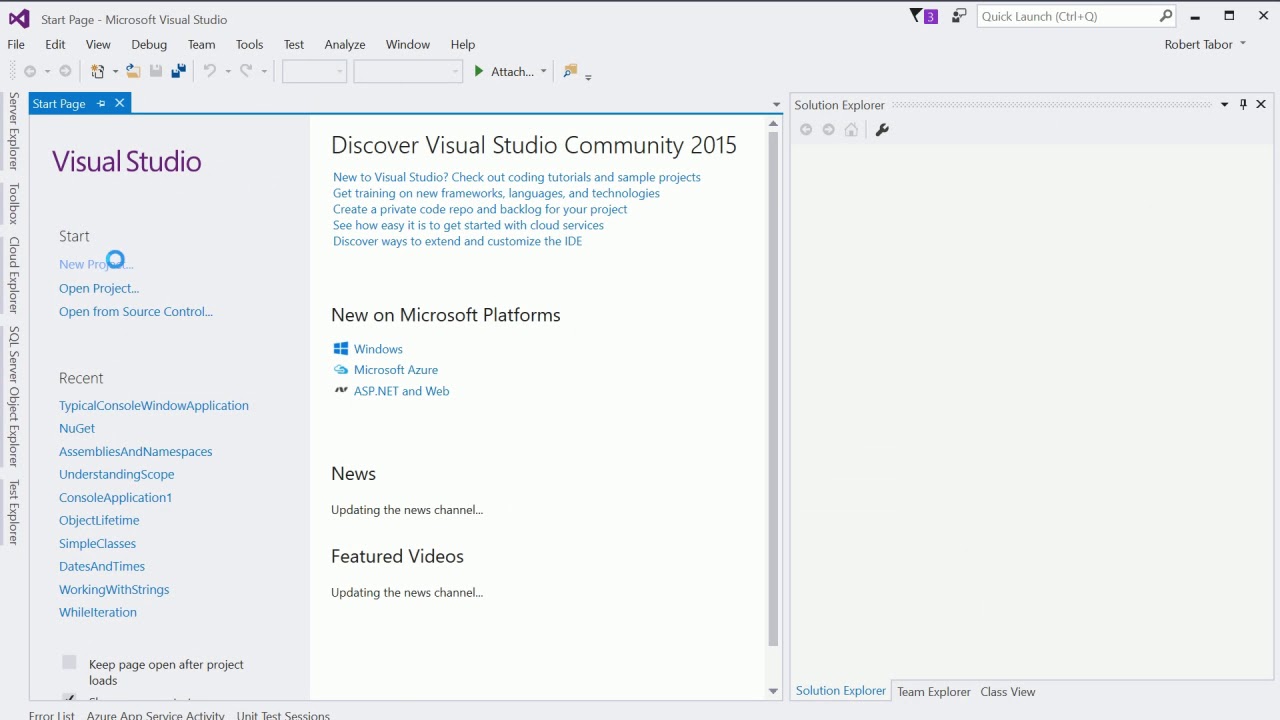Open the Robert Tabor account dropdown

click(x=1205, y=44)
